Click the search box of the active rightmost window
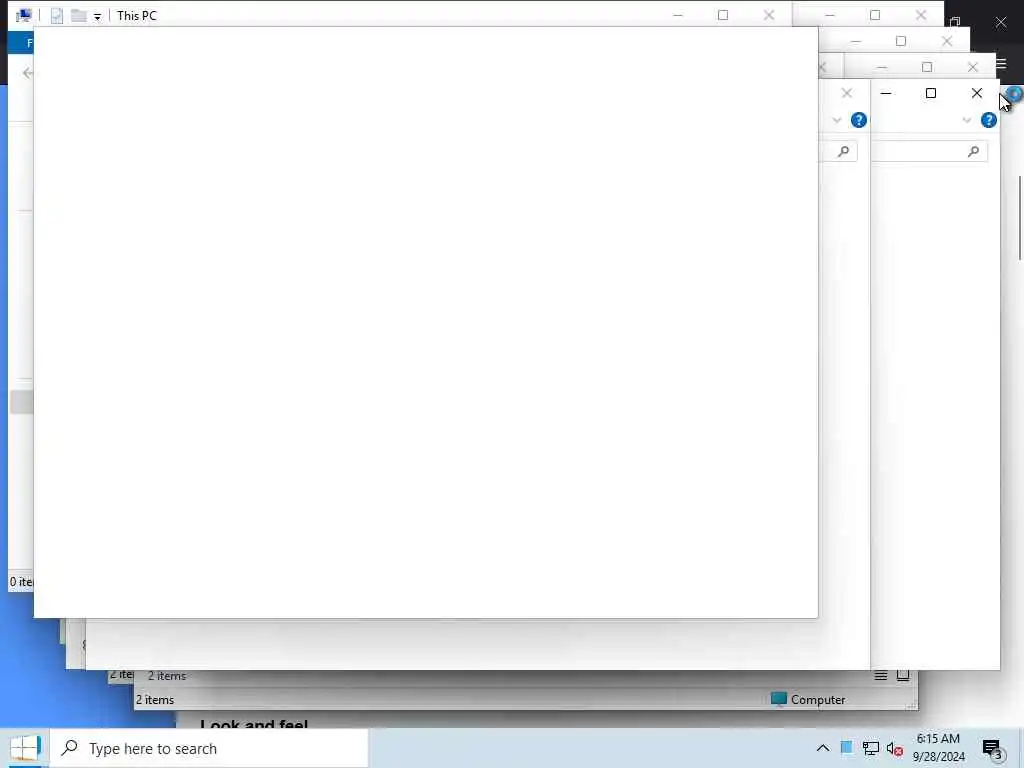The height and width of the screenshot is (768, 1024). pyautogui.click(x=929, y=152)
